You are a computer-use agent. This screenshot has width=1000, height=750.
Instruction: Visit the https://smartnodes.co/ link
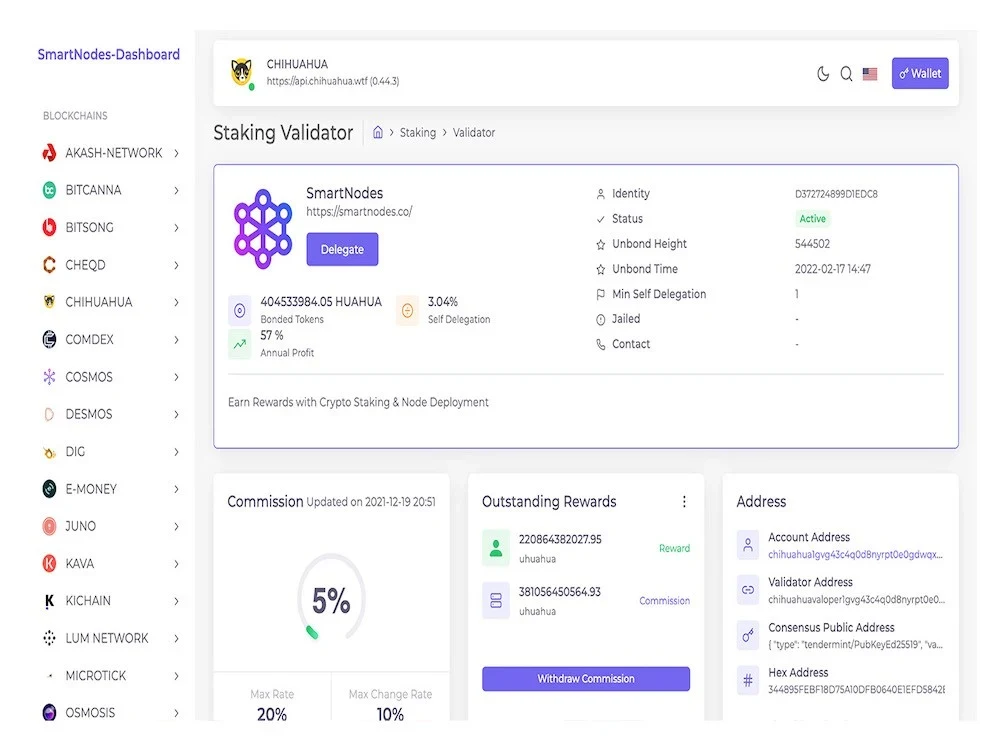pos(359,212)
